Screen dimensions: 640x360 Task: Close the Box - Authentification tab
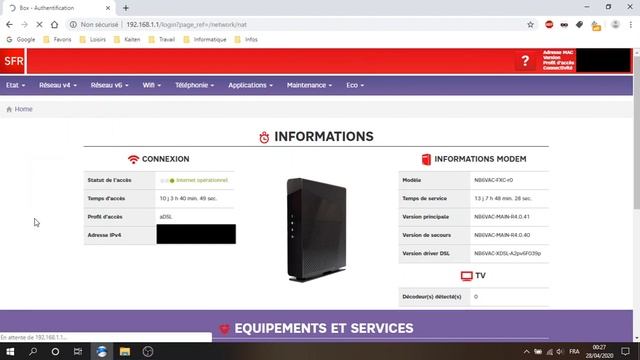(x=108, y=8)
